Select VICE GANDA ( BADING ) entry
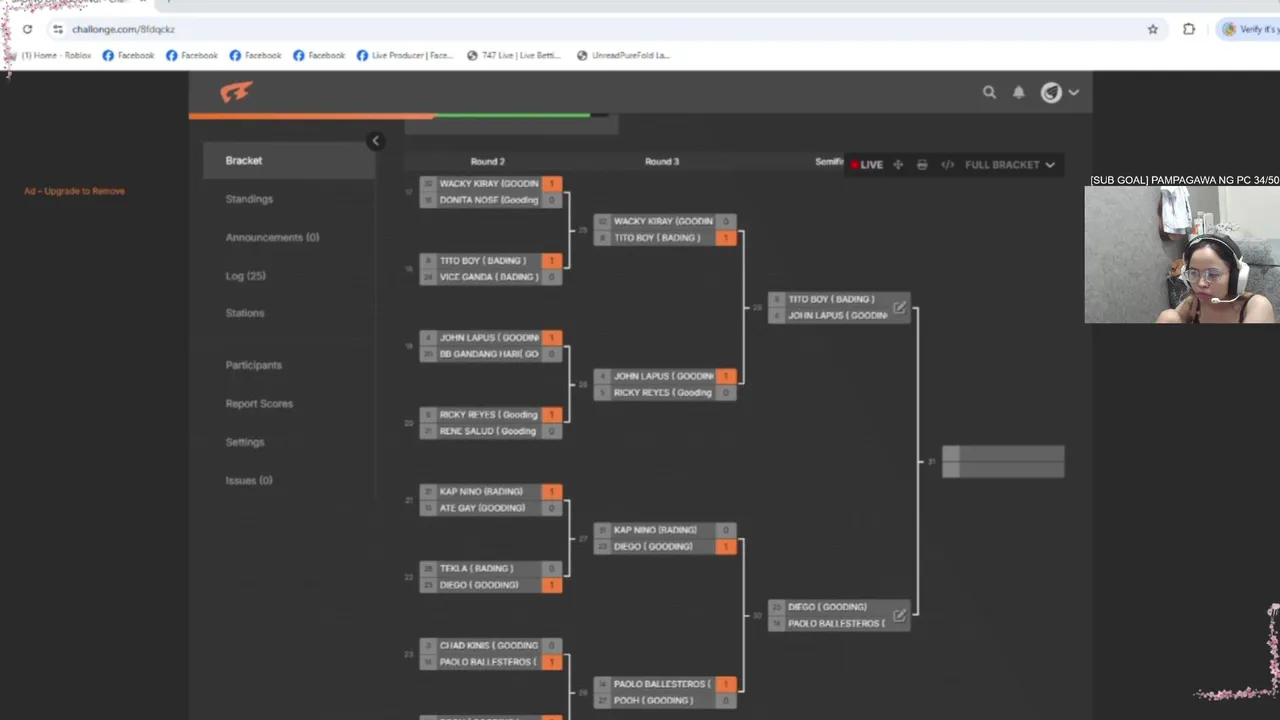The height and width of the screenshot is (720, 1280). click(x=490, y=277)
